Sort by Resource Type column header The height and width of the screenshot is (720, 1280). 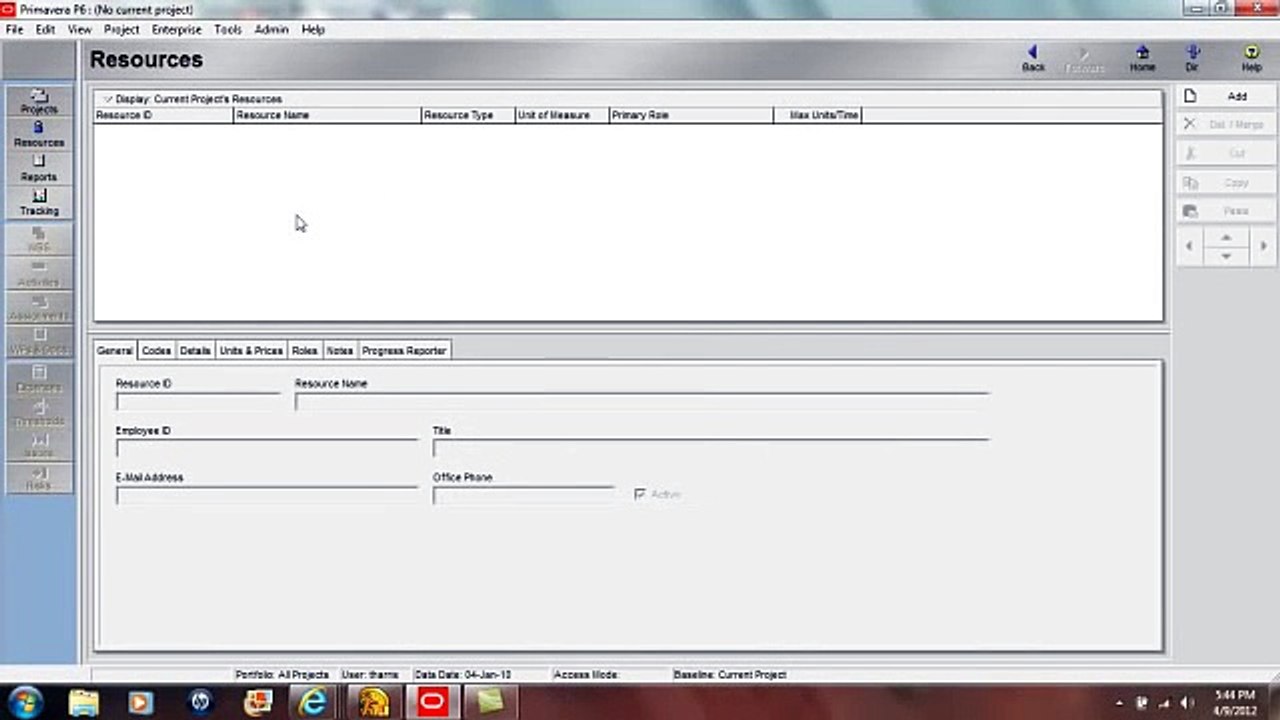(468, 115)
